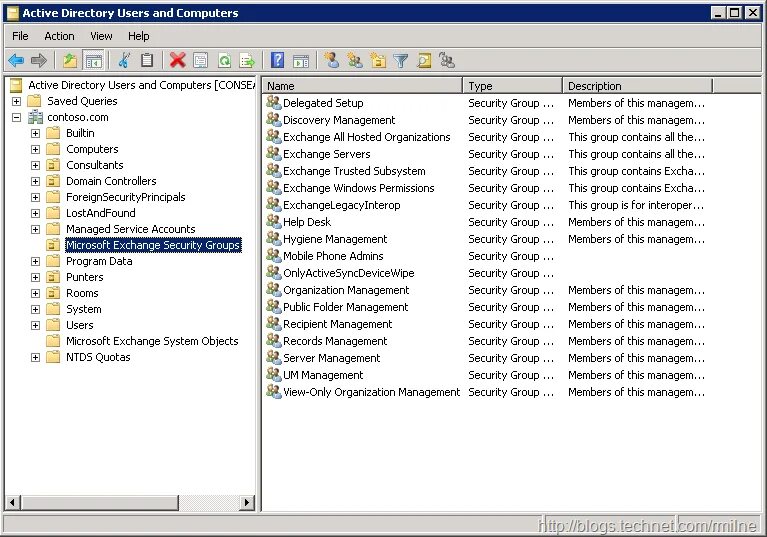Expand the Builtin container

35,134
